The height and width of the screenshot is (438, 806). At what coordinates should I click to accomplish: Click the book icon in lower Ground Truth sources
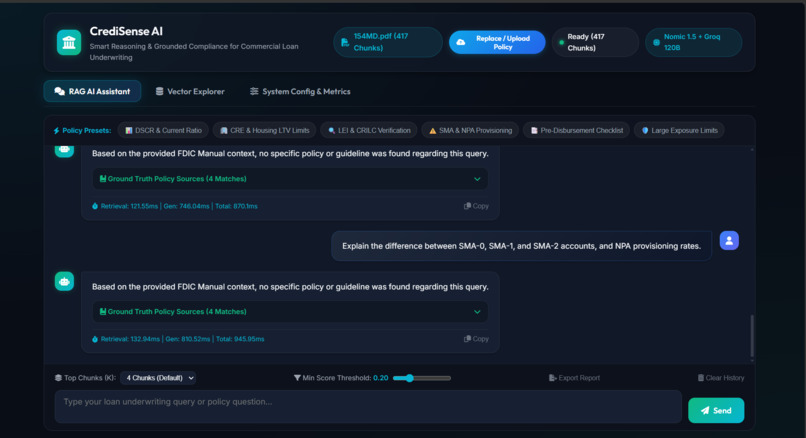[103, 312]
